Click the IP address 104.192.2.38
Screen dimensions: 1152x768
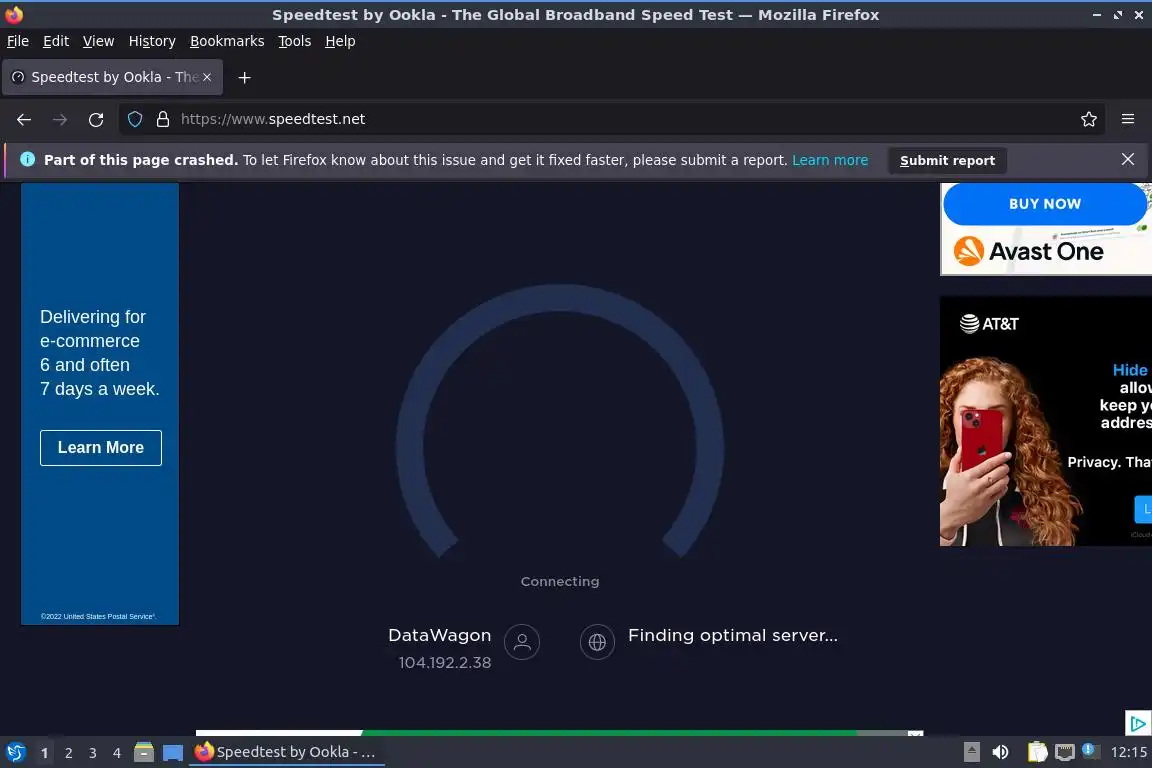(444, 662)
